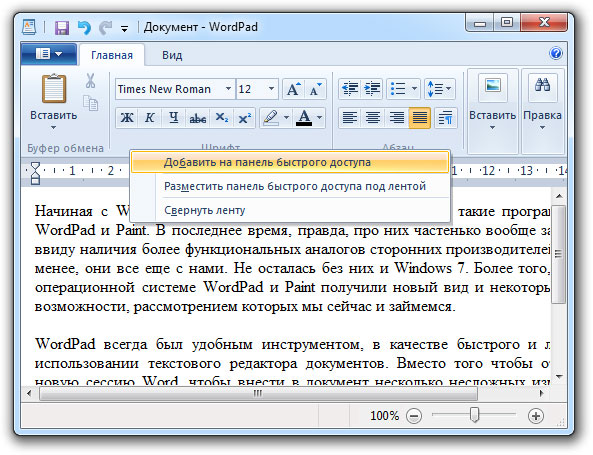Open the Правка editing group with binoculars

pyautogui.click(x=542, y=112)
